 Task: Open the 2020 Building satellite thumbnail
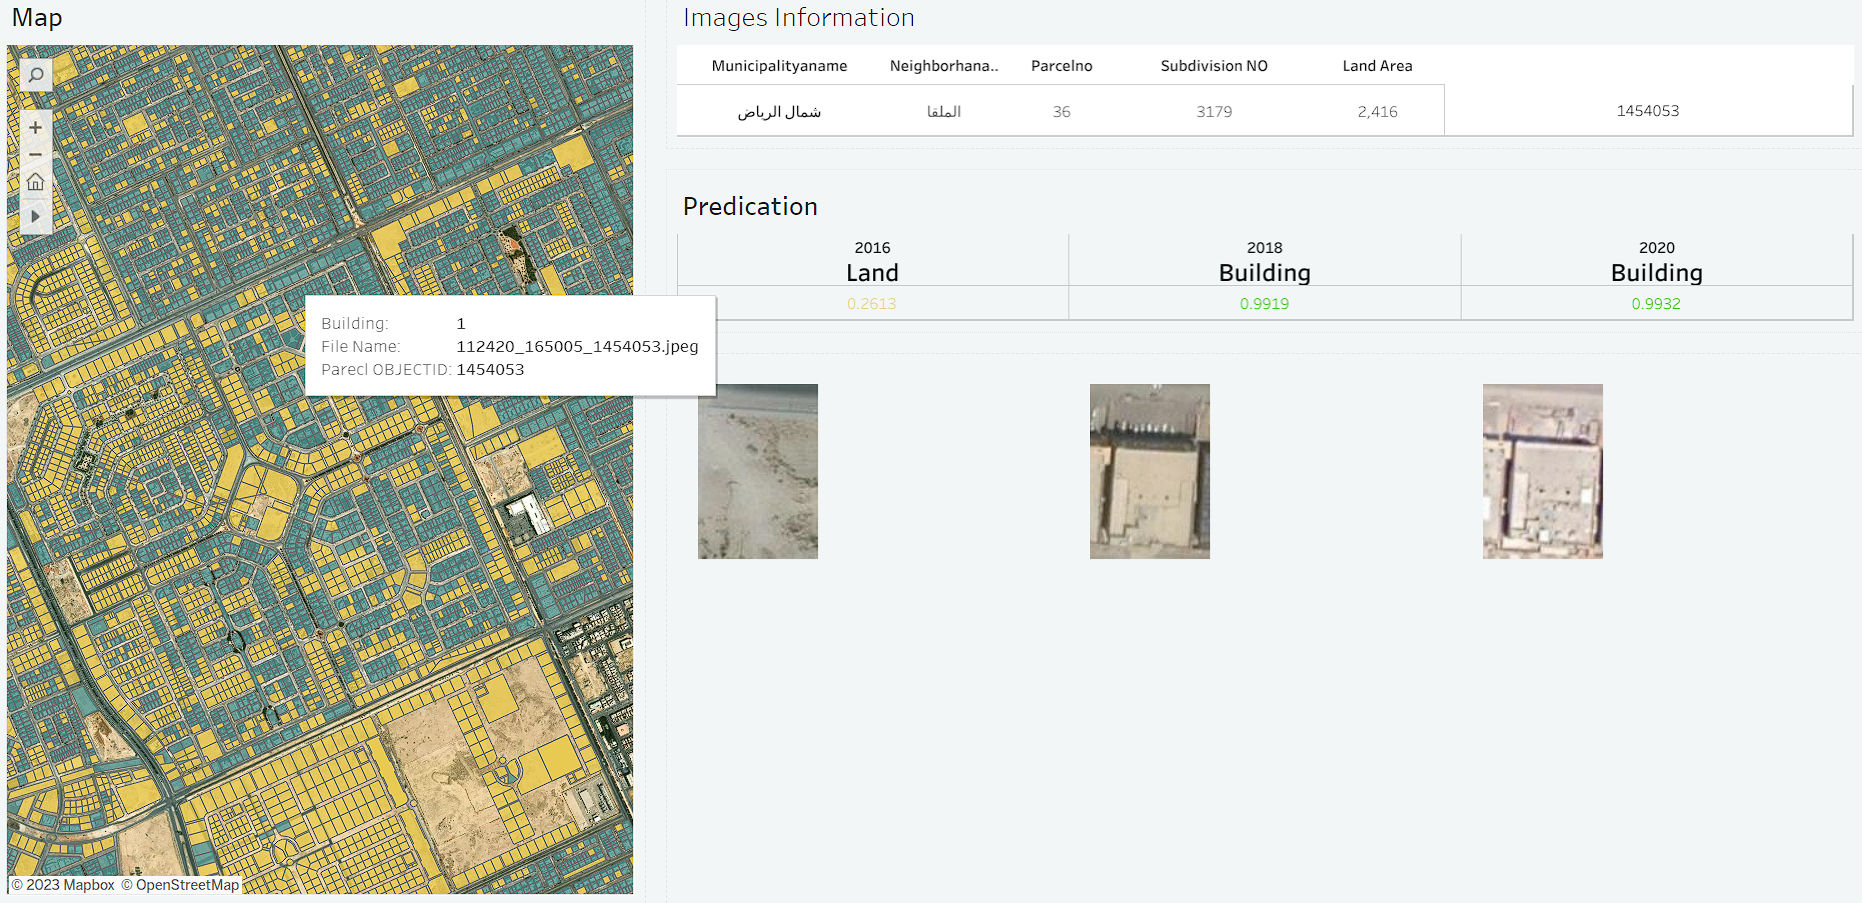(1543, 471)
